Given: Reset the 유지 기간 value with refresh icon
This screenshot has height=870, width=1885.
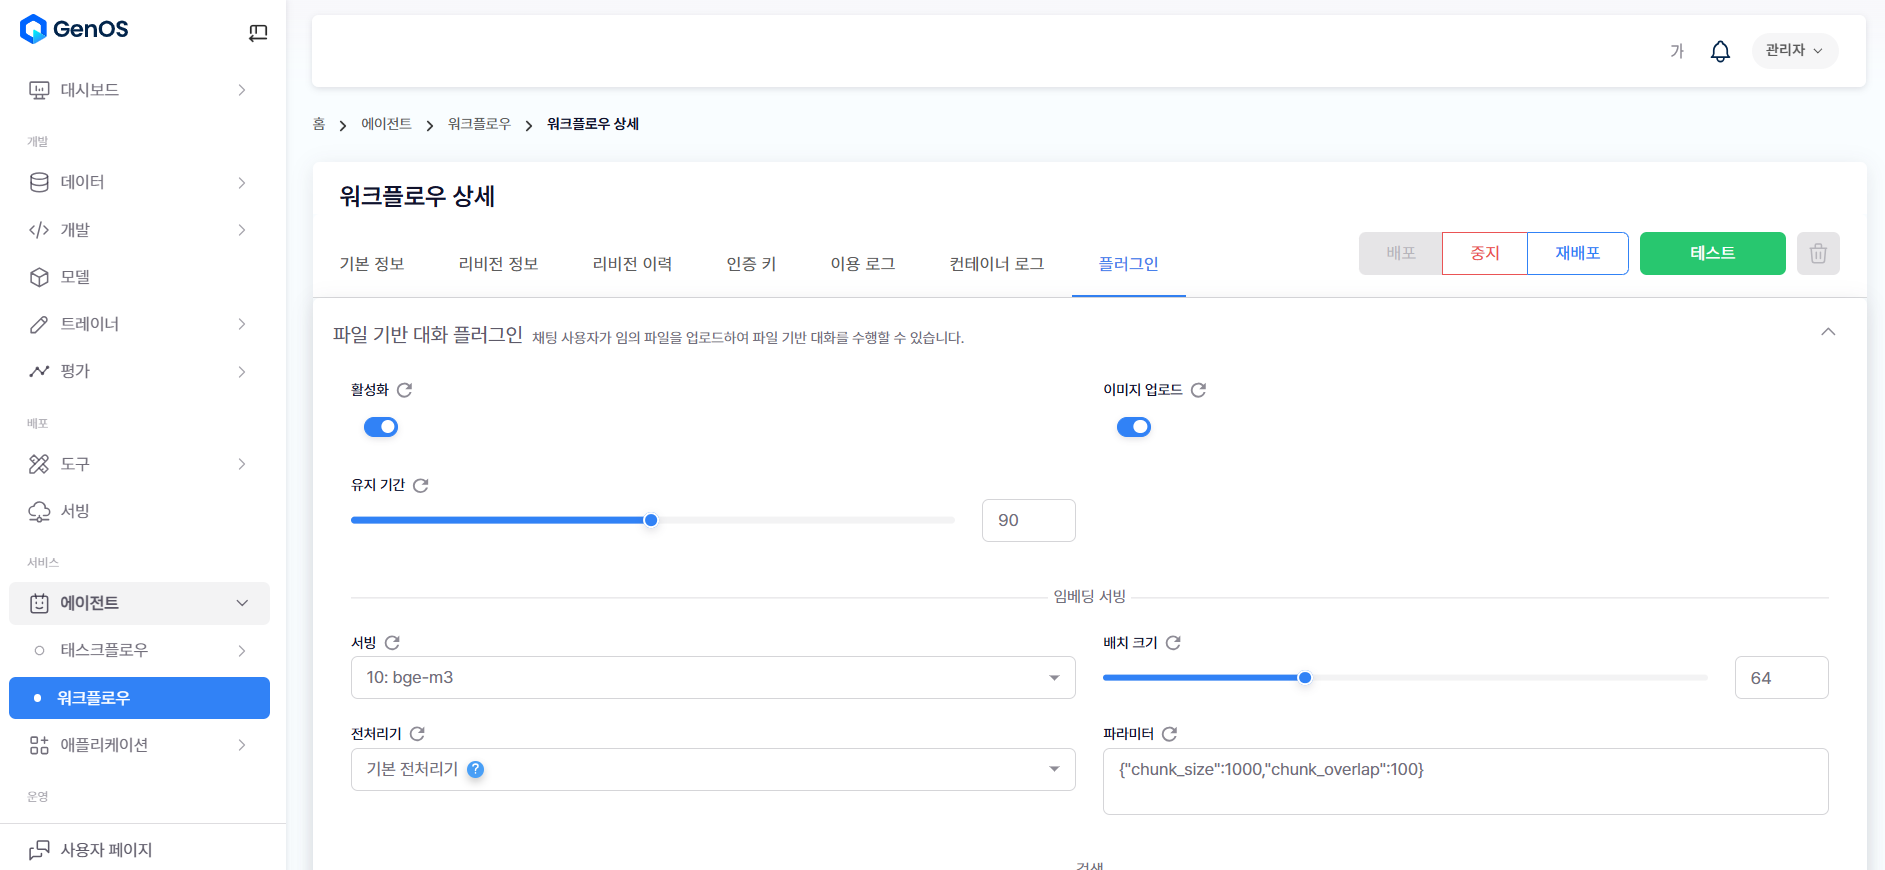Looking at the screenshot, I should pos(421,485).
